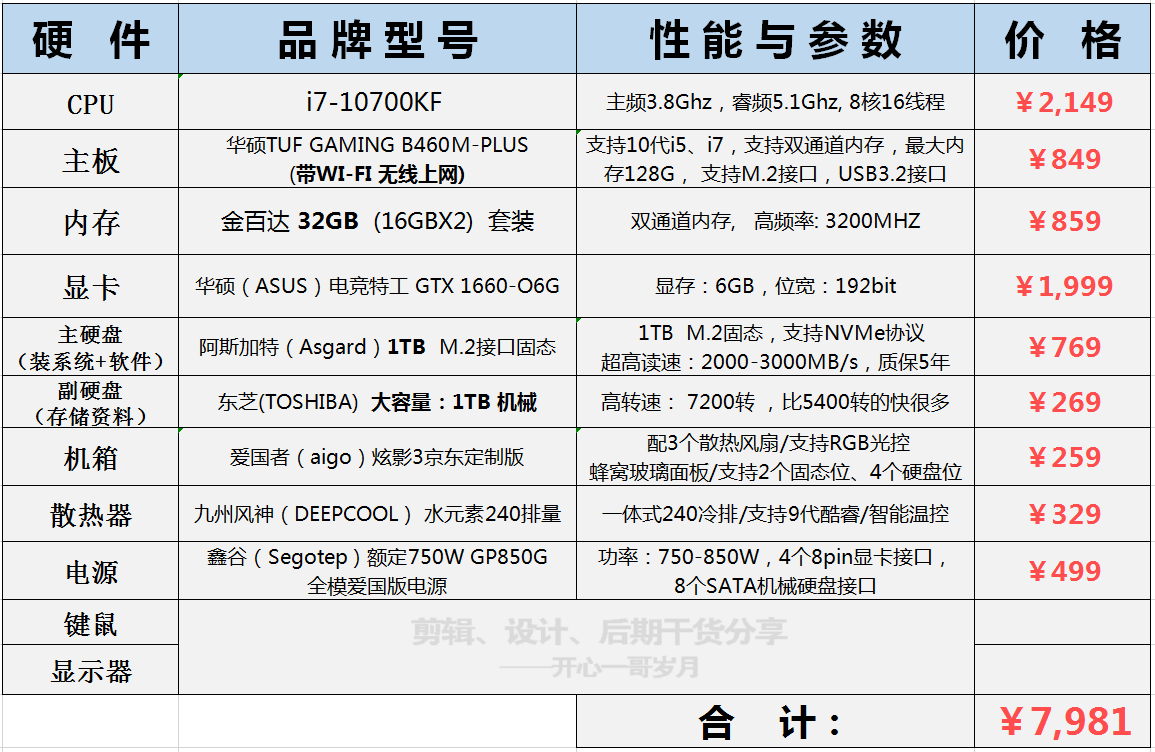Click the 硬件 column header
Screen dimensions: 1155x752
tap(90, 38)
